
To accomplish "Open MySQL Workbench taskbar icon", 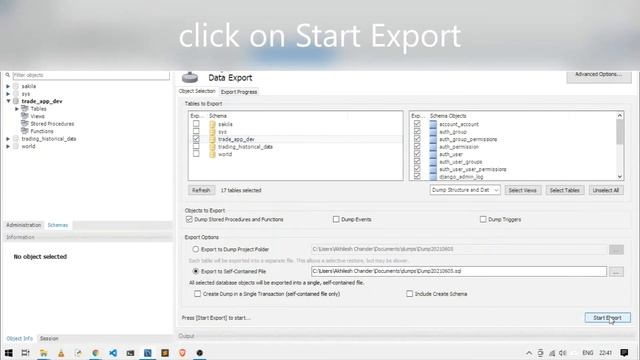I will point(148,353).
